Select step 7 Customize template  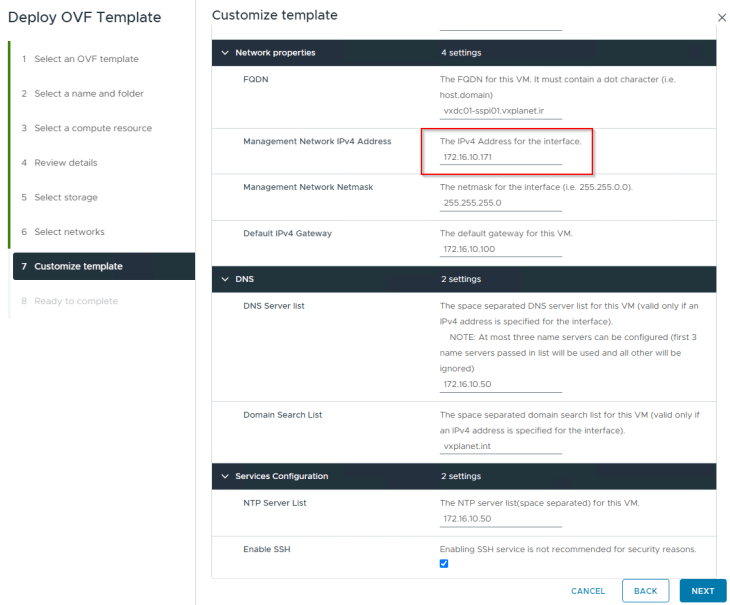click(78, 266)
